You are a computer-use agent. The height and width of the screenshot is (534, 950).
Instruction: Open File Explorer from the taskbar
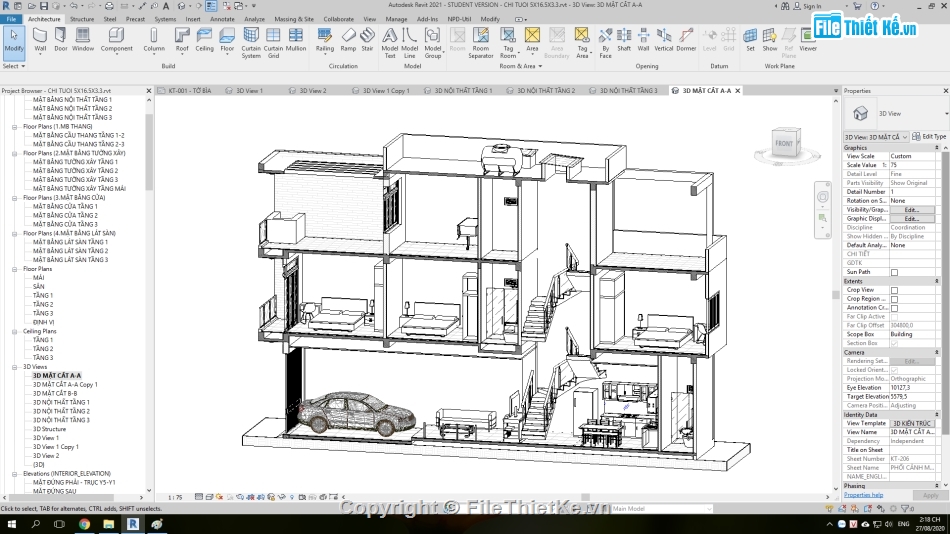point(108,524)
